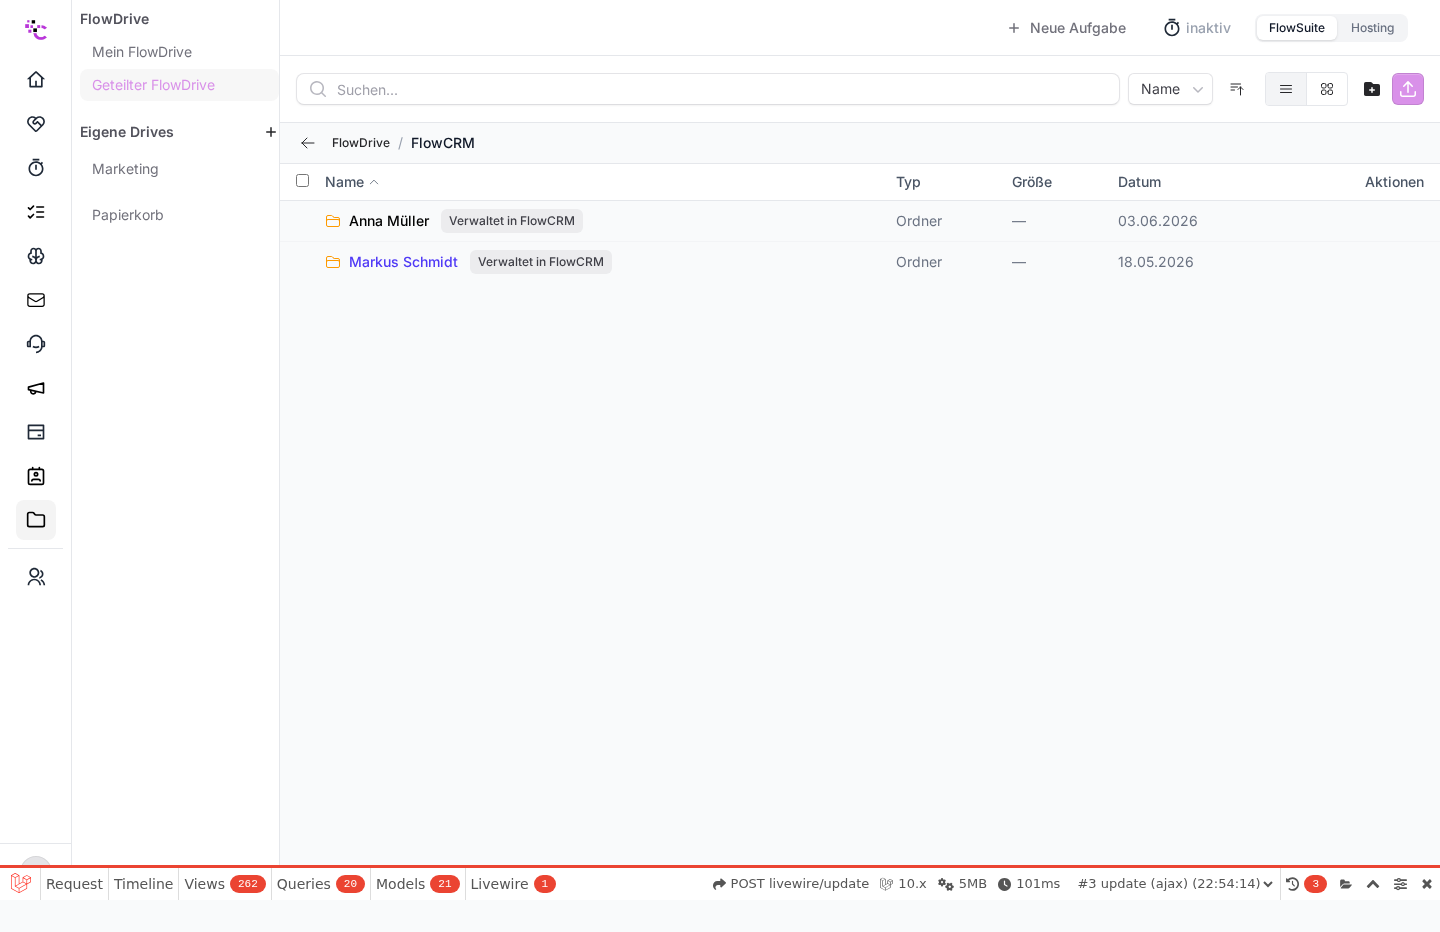Viewport: 1440px width, 932px height.
Task: Open Papierkorb
Action: [x=128, y=215]
